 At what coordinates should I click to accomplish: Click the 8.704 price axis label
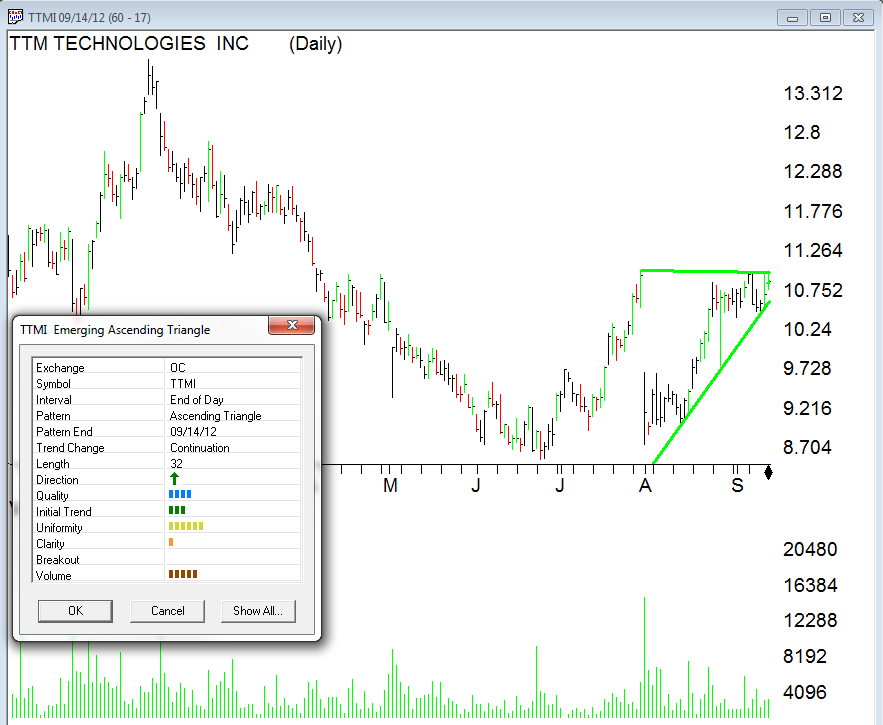[808, 448]
